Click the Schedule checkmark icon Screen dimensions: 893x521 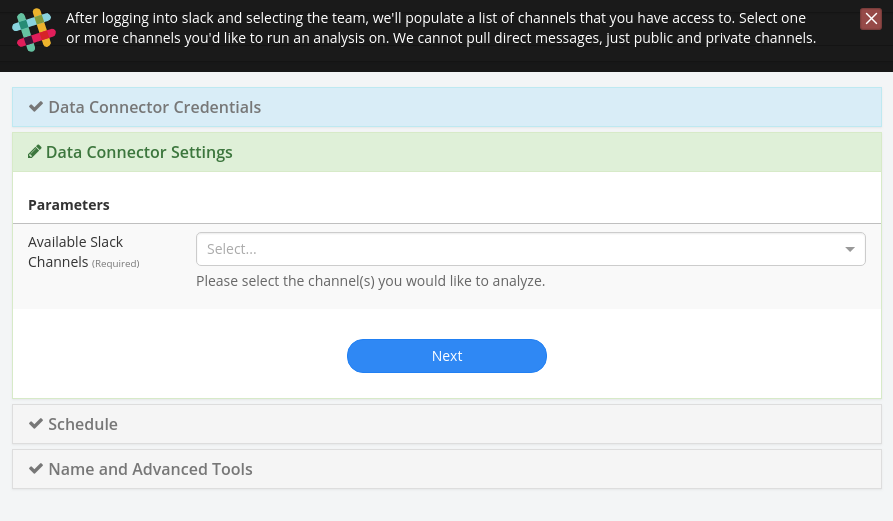coord(36,424)
